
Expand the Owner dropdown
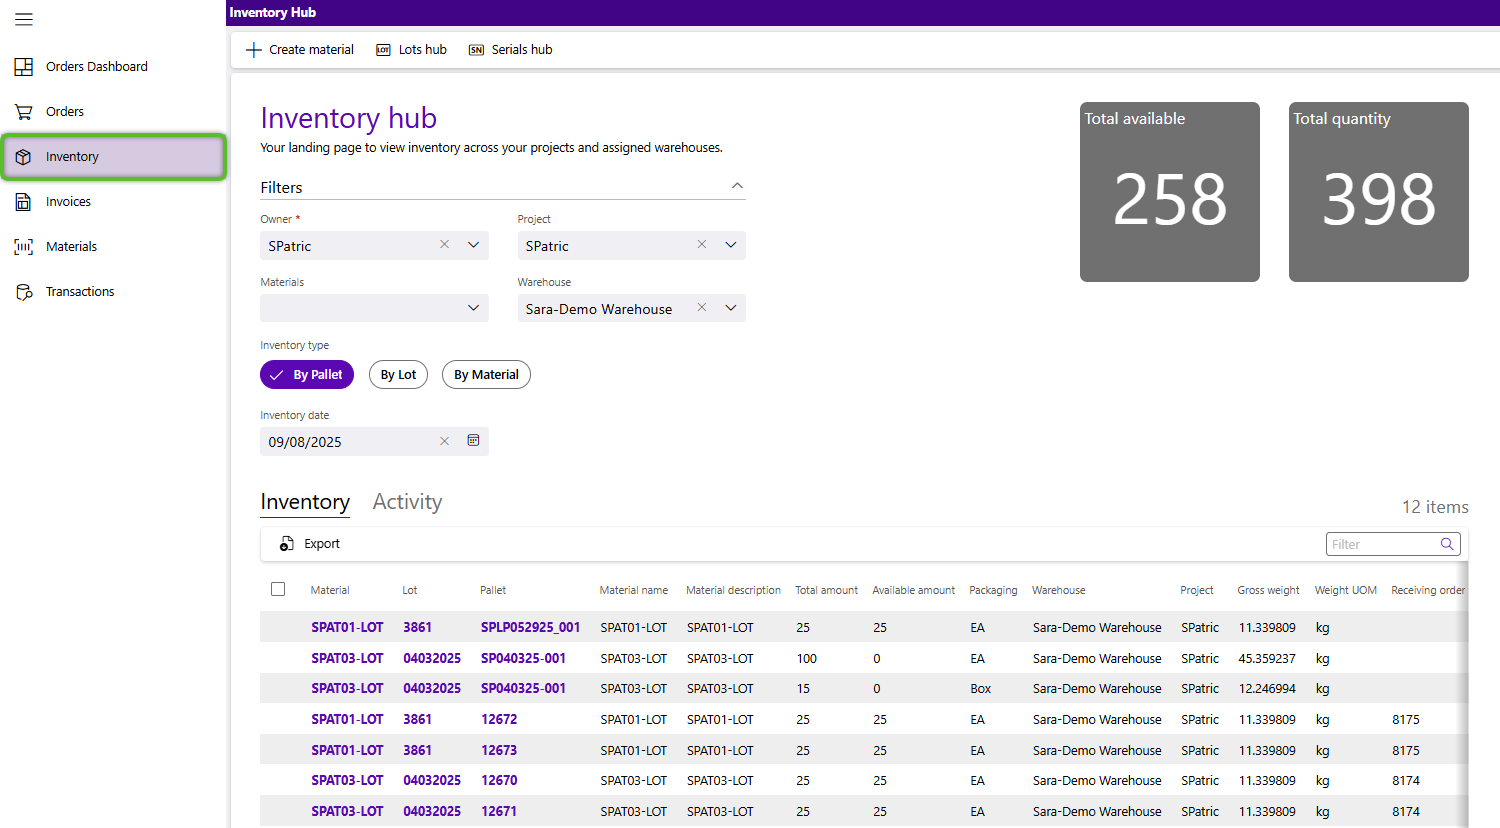pos(473,245)
